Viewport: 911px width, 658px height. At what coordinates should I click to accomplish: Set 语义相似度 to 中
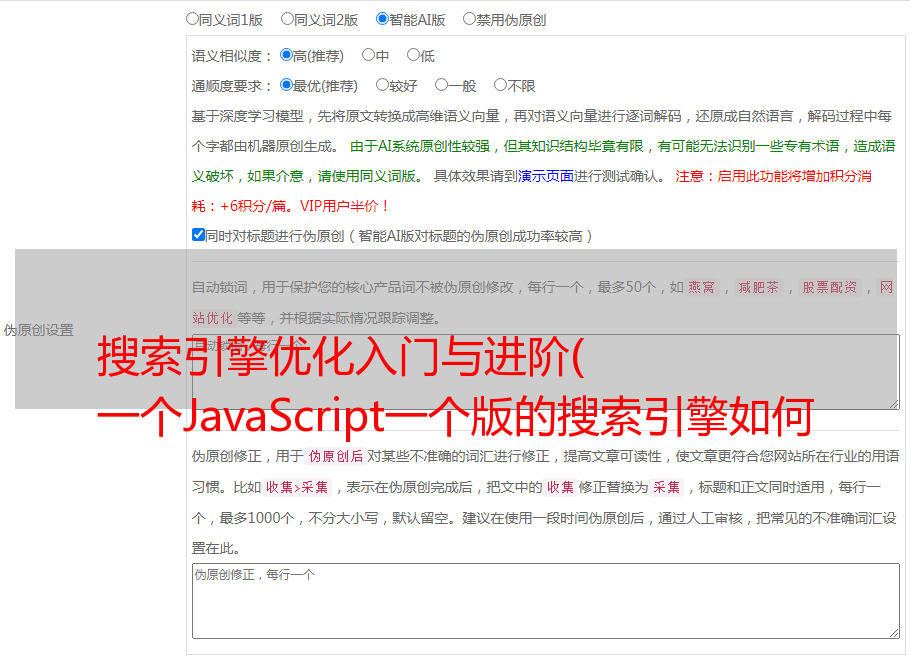click(x=368, y=55)
